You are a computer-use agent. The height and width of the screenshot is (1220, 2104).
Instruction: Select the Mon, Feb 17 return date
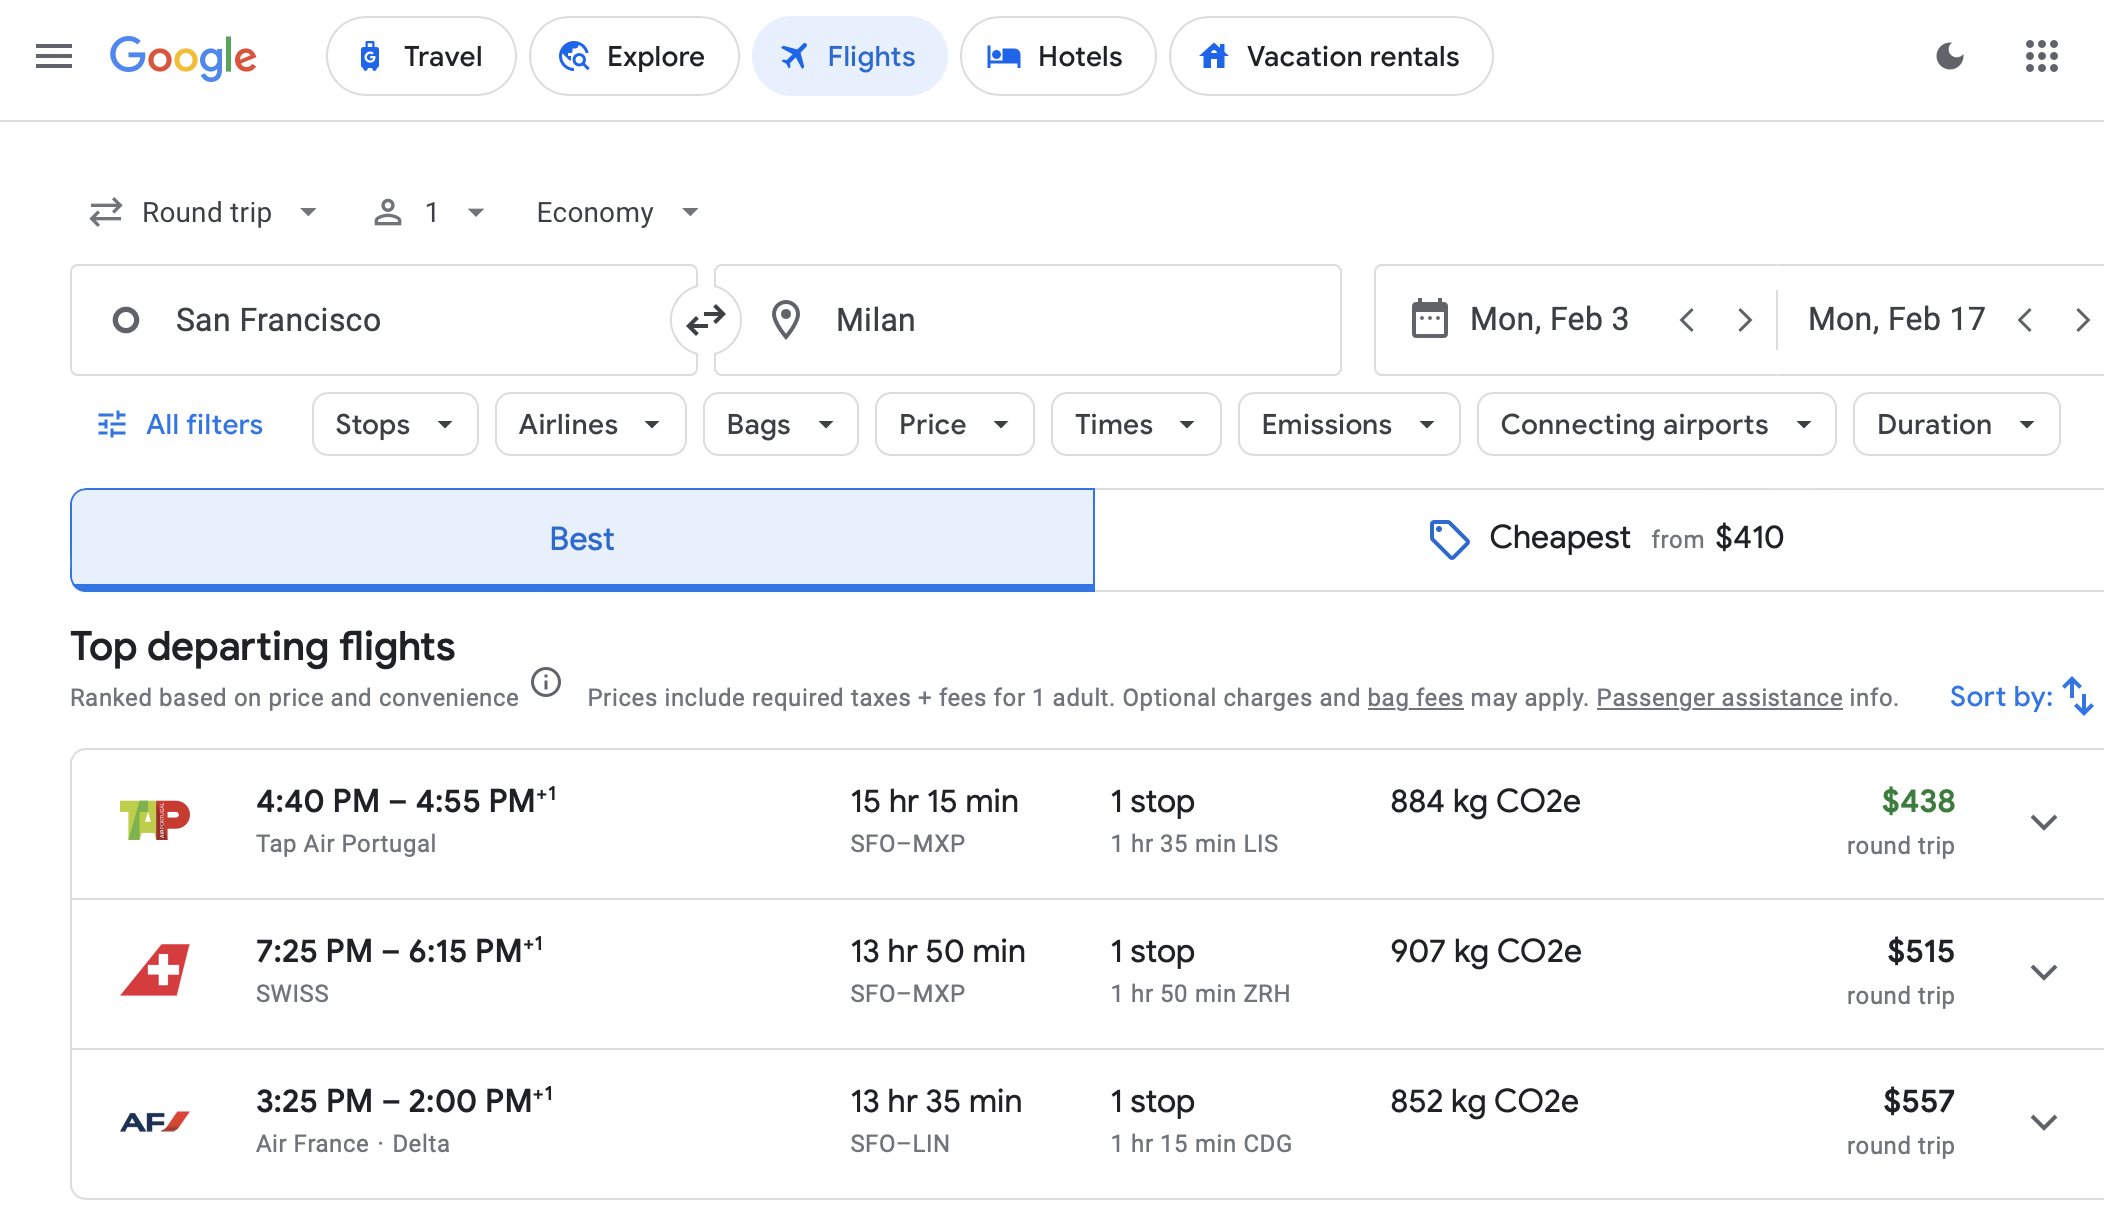pyautogui.click(x=1896, y=319)
